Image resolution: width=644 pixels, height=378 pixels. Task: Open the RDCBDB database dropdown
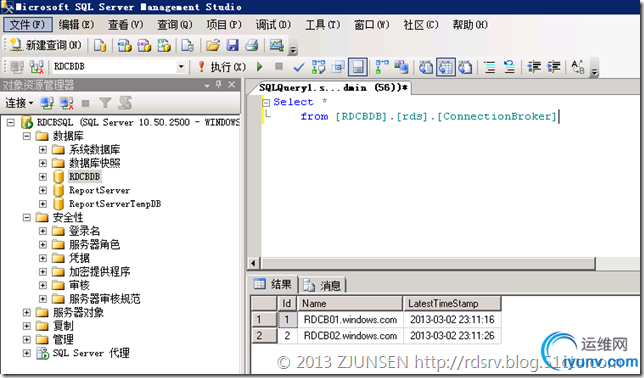coord(181,67)
